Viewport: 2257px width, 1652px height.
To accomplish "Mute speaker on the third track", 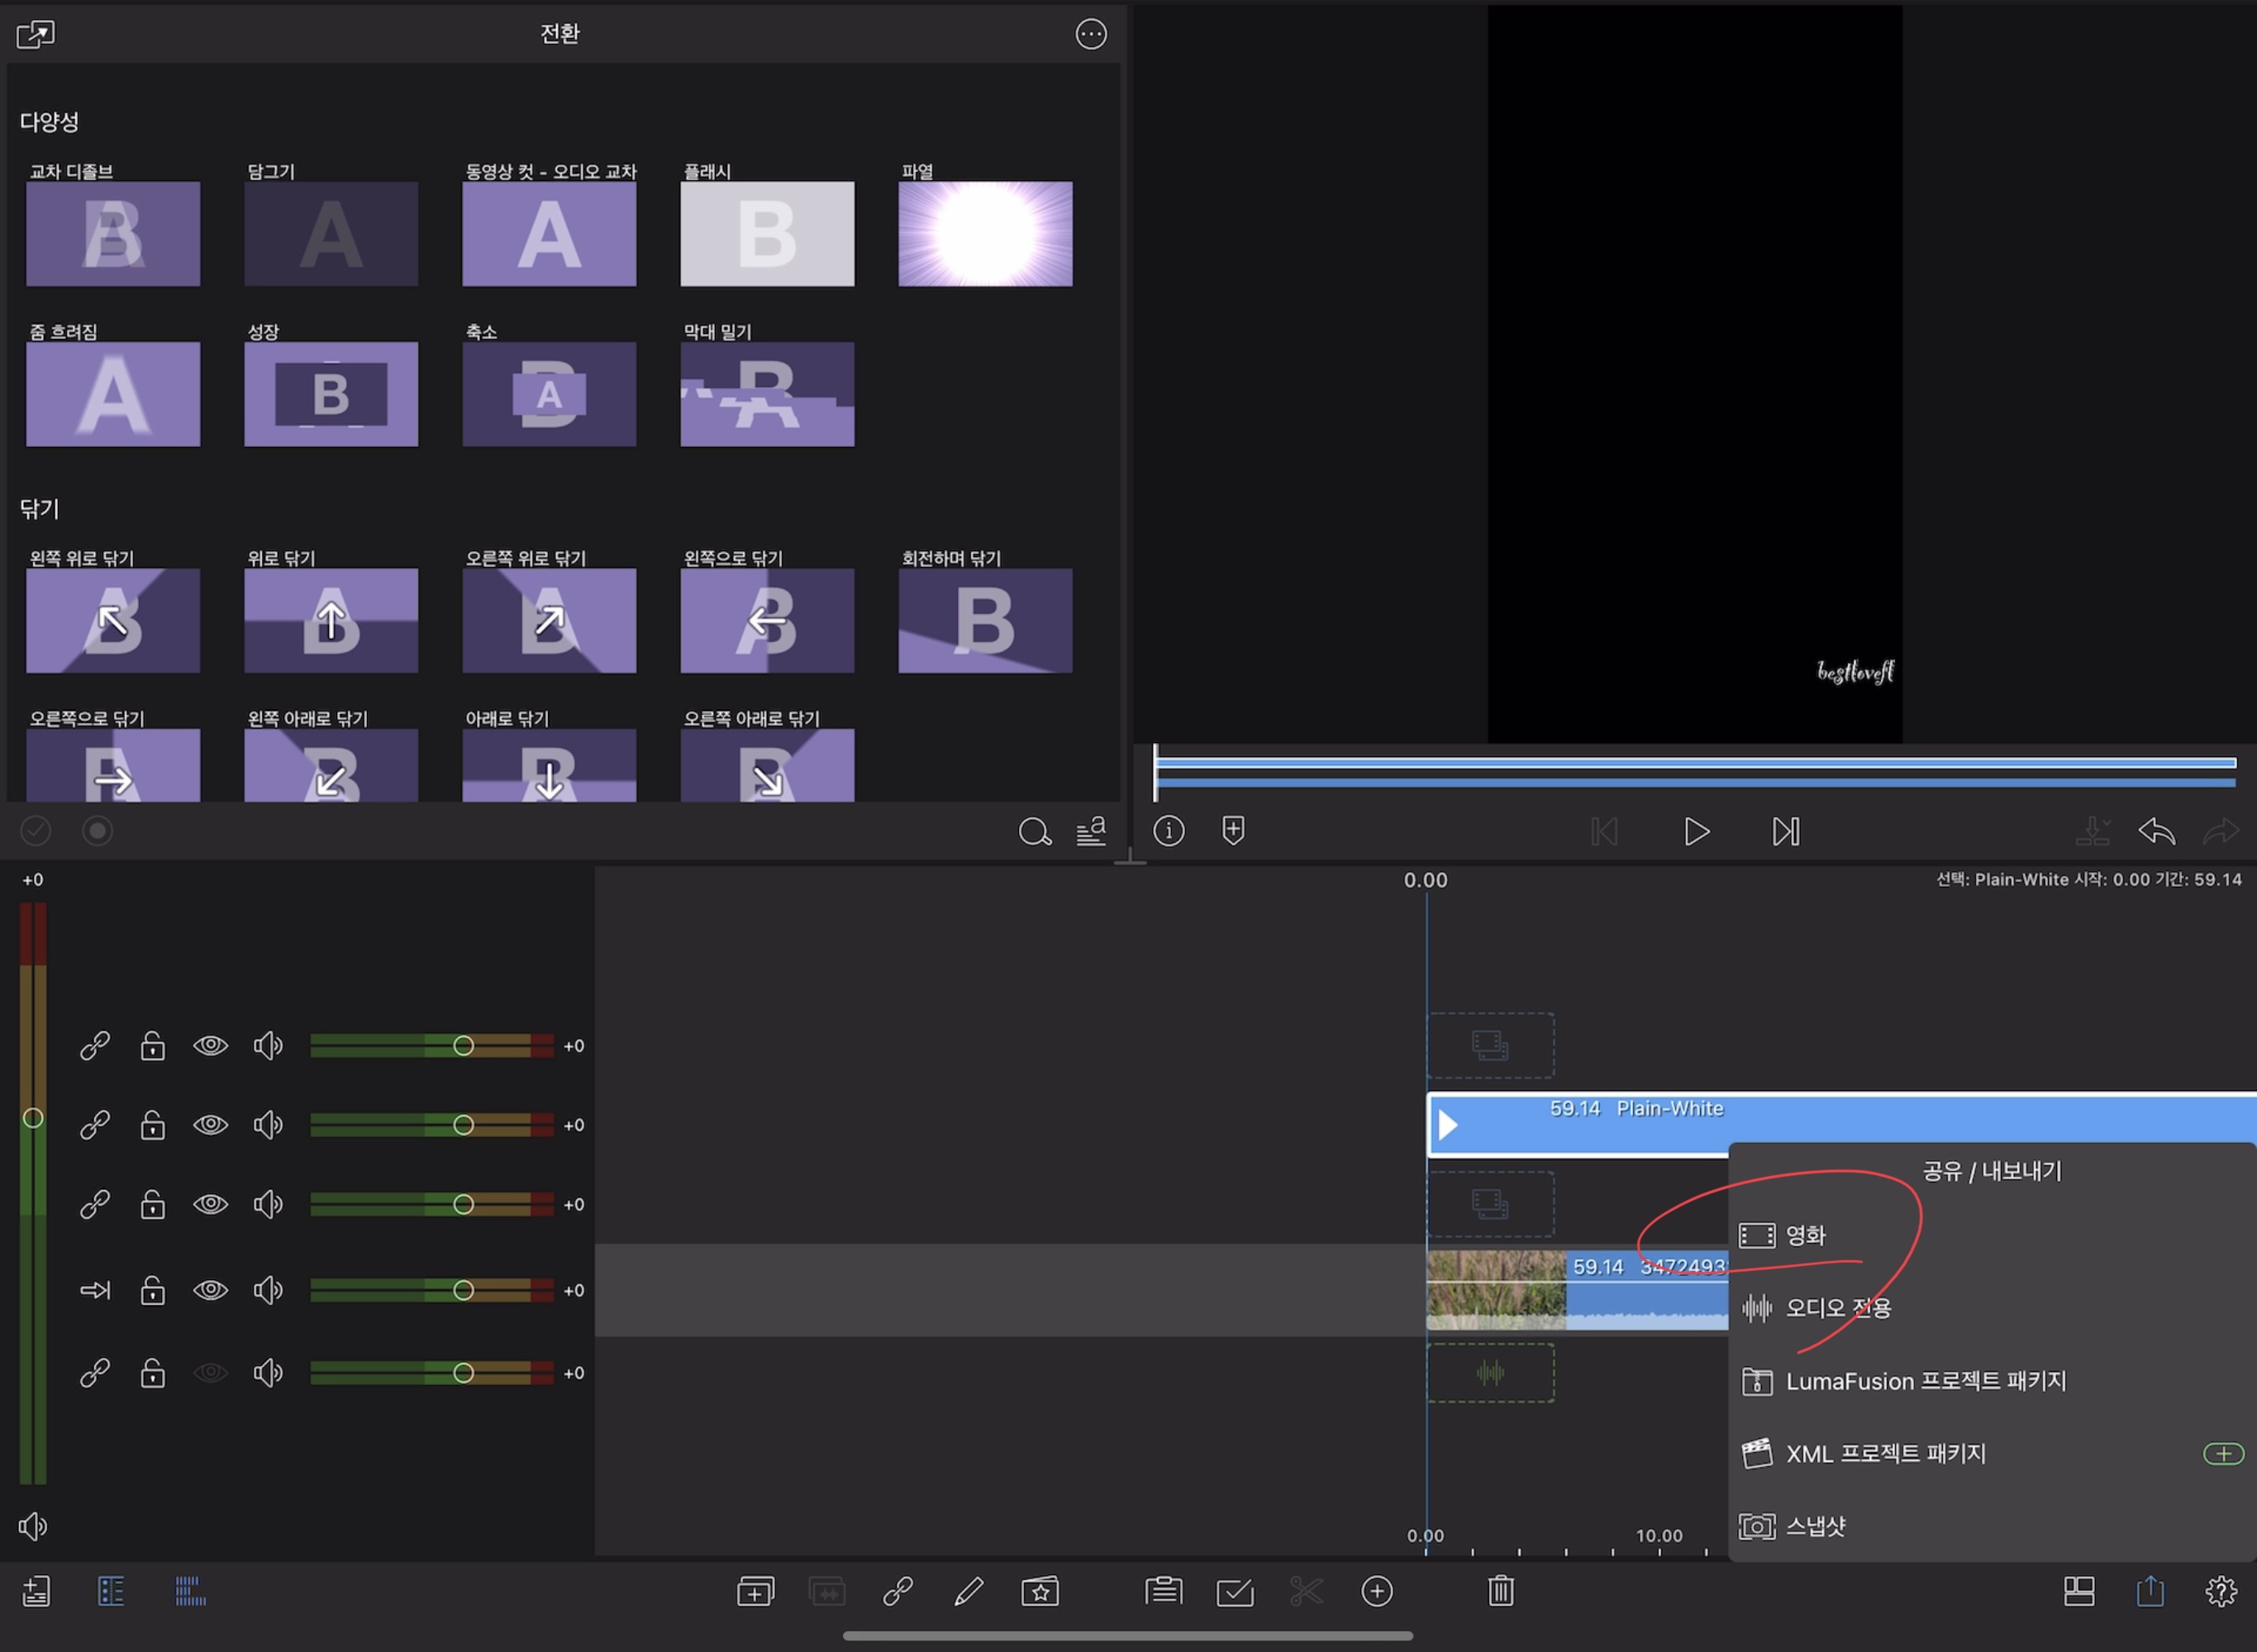I will click(x=267, y=1204).
